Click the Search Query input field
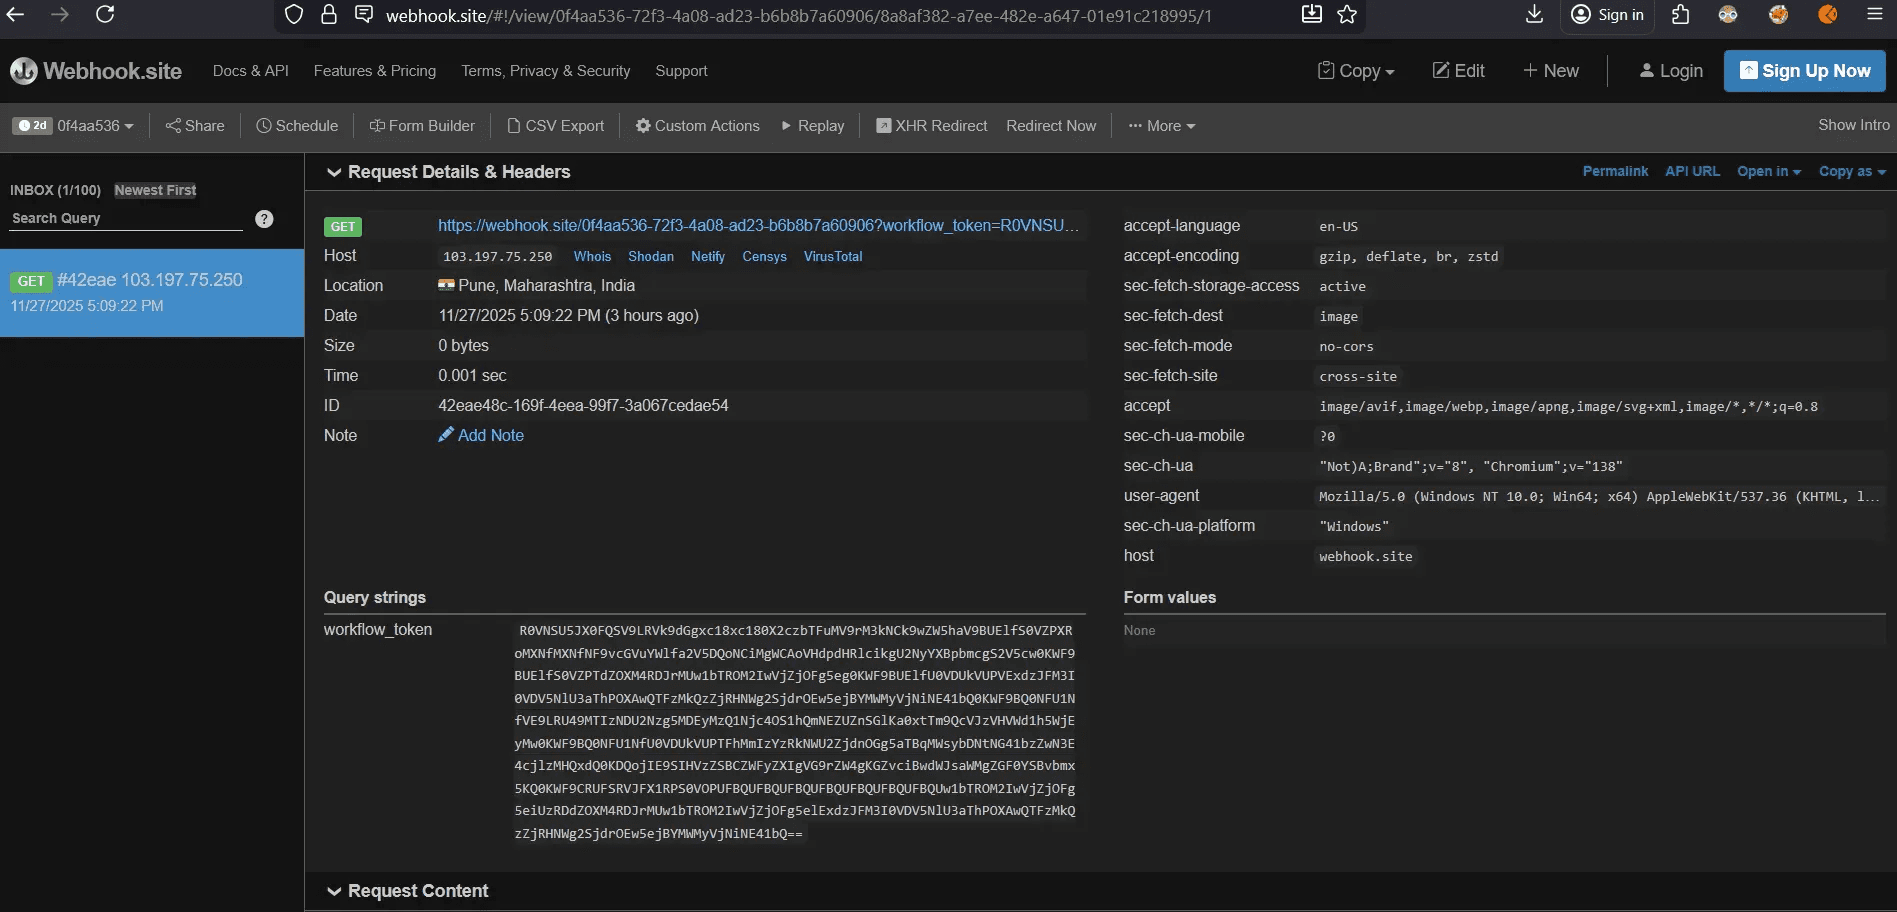Screen dimensions: 1897x912 [x=126, y=219]
